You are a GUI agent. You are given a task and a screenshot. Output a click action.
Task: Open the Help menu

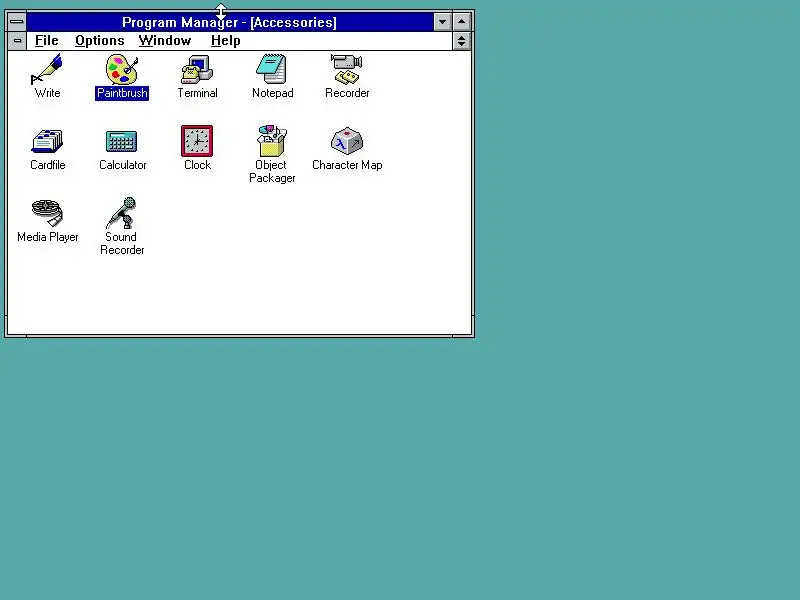click(x=226, y=40)
